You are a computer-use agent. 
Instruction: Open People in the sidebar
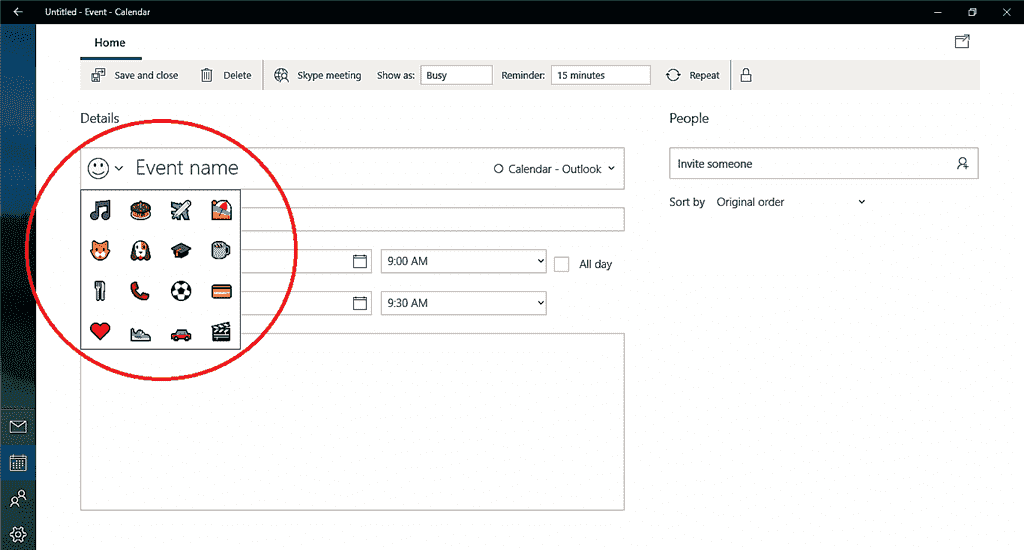tap(18, 499)
